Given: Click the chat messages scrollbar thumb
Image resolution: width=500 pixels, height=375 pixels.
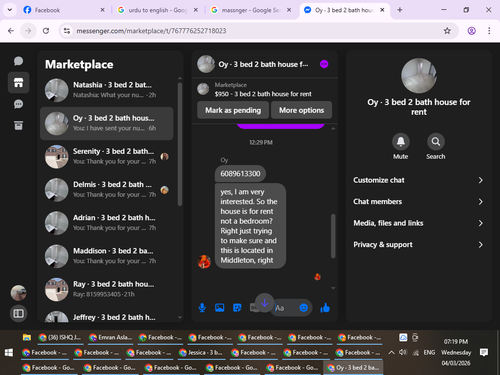Looking at the screenshot, I should 333,236.
